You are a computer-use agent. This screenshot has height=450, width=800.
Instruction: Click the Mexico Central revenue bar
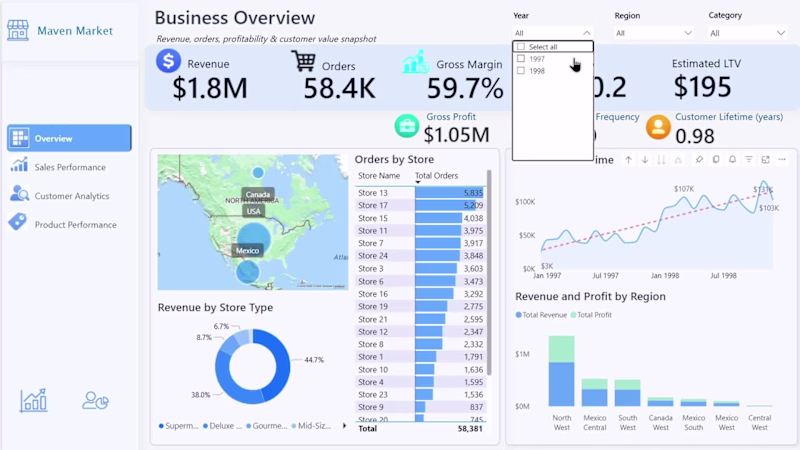pos(594,397)
